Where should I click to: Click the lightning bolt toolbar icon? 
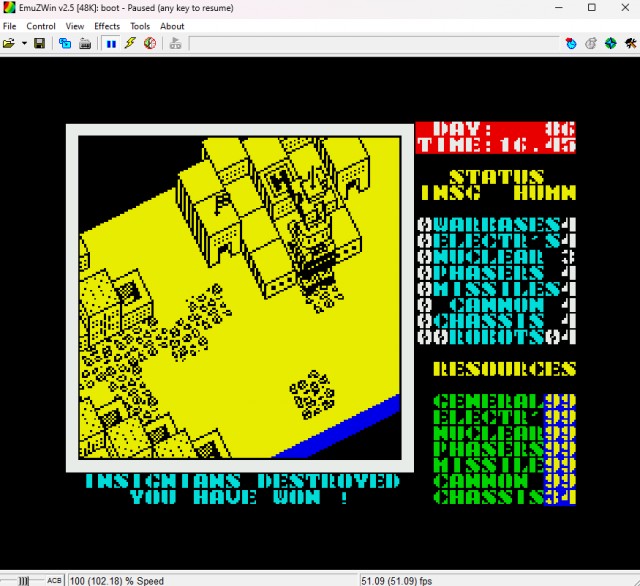131,44
